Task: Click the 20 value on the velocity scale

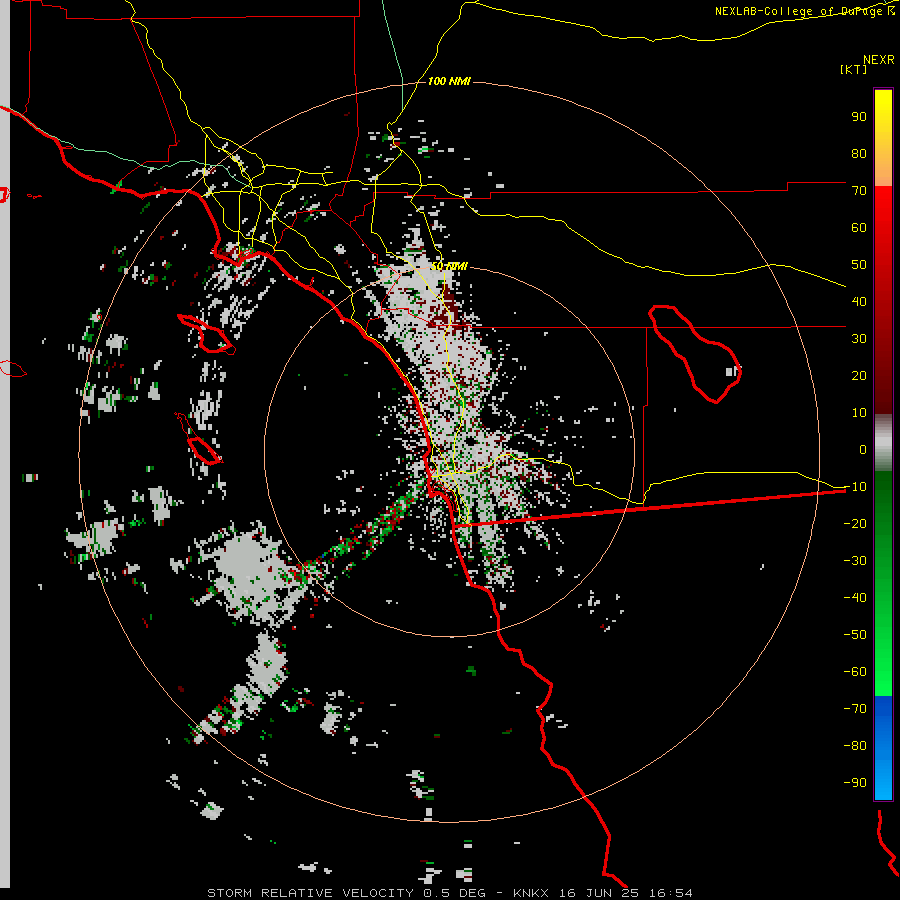Action: click(x=859, y=375)
